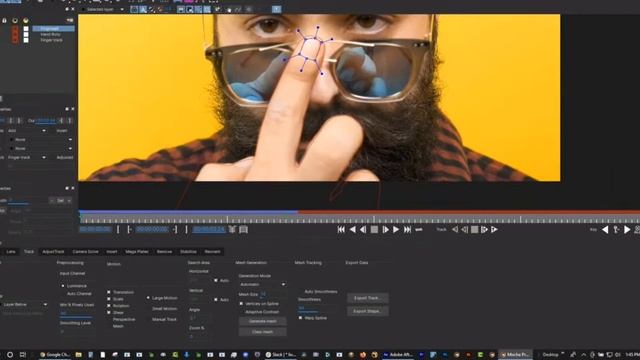640x360 pixels.
Task: Stop playback with the square button
Action: click(x=374, y=230)
